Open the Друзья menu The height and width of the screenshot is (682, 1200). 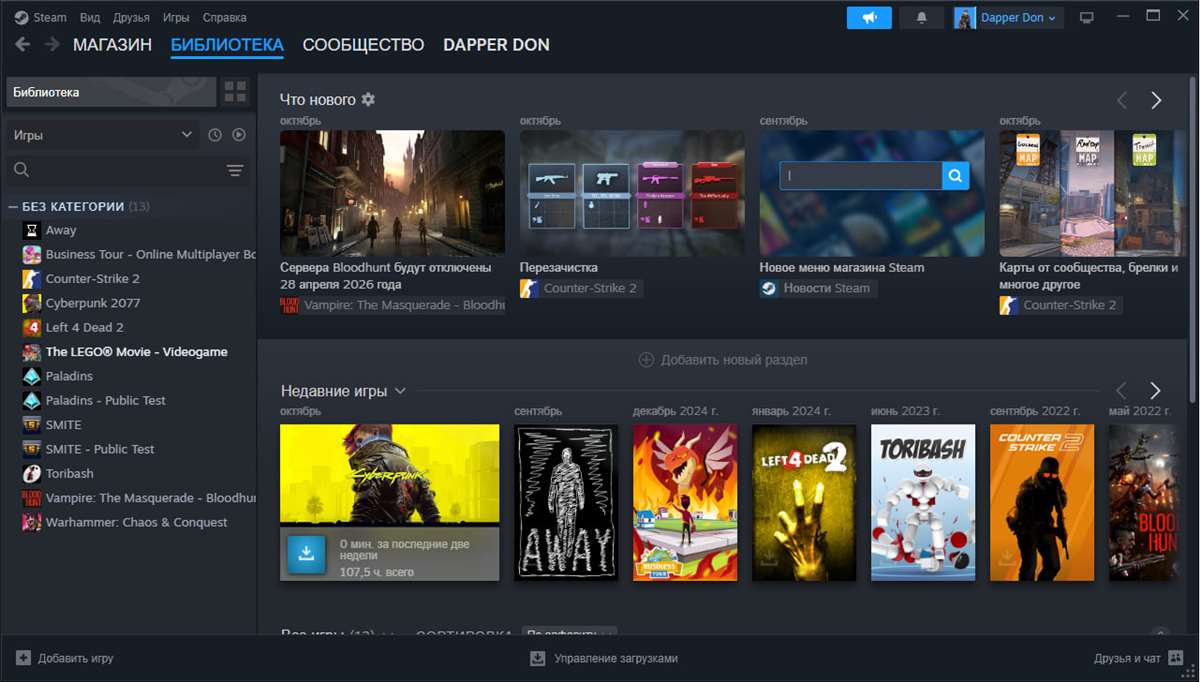click(131, 17)
